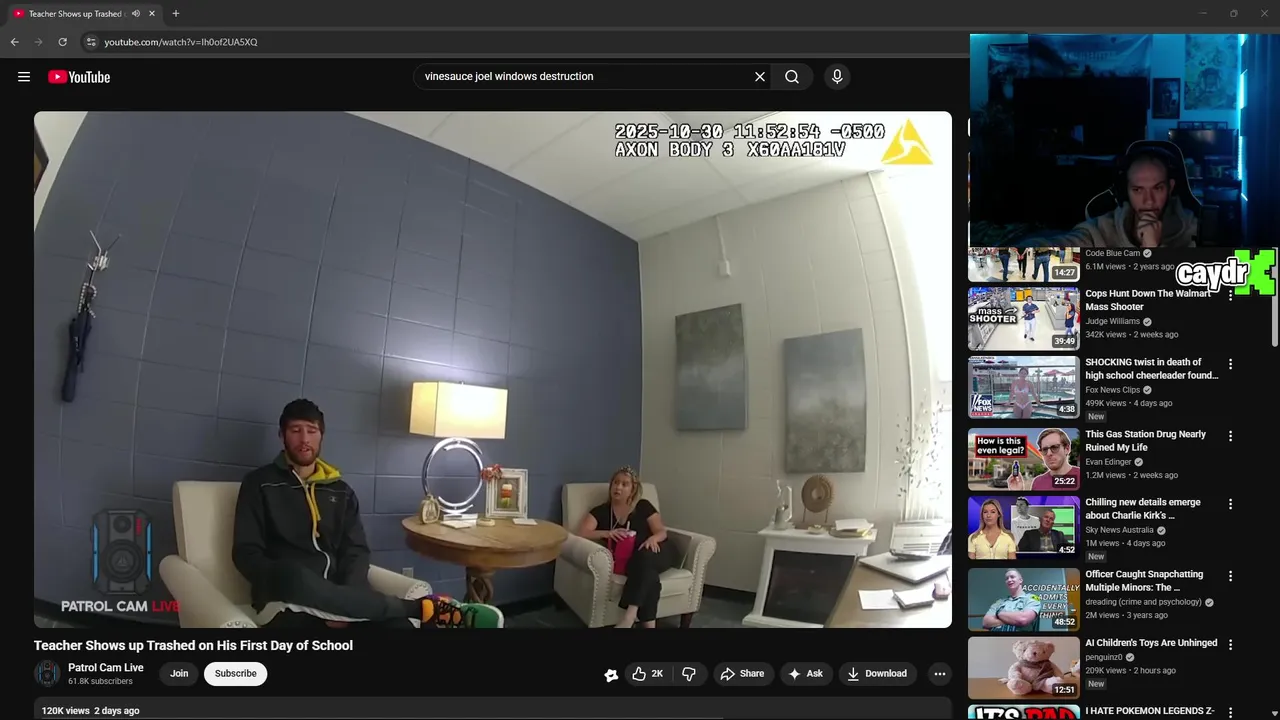This screenshot has height=720, width=1280.
Task: Open the Sky News Australia 4:52 video thumbnail
Action: pyautogui.click(x=1023, y=527)
